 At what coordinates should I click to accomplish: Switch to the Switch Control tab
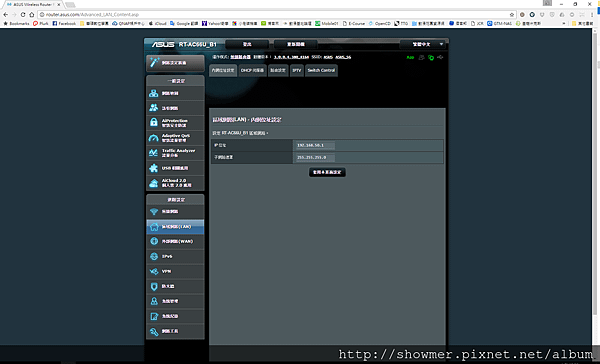click(x=321, y=70)
